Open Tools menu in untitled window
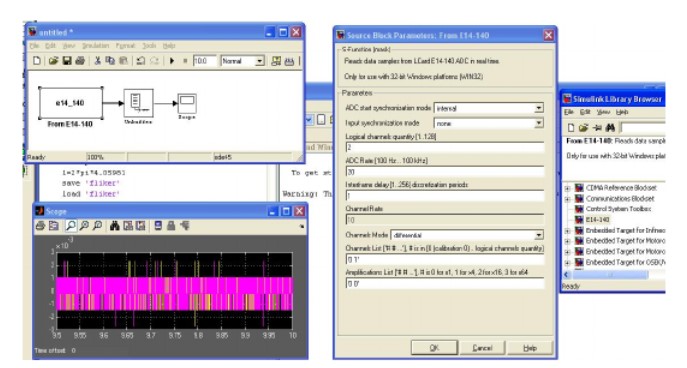The height and width of the screenshot is (368, 687). pyautogui.click(x=149, y=46)
